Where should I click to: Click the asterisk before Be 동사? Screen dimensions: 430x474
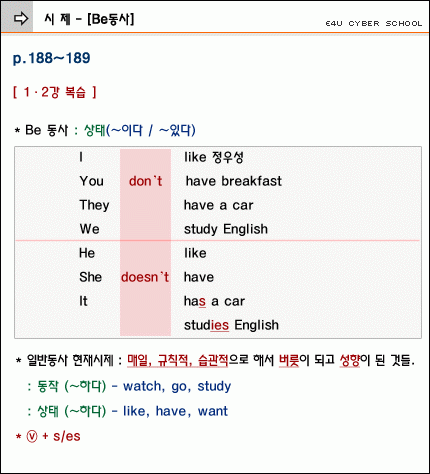(17, 130)
